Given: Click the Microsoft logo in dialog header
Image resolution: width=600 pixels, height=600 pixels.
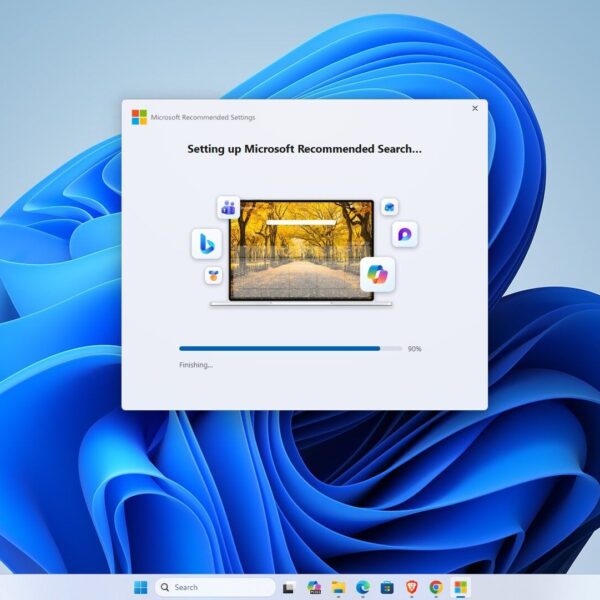Looking at the screenshot, I should click(x=139, y=117).
